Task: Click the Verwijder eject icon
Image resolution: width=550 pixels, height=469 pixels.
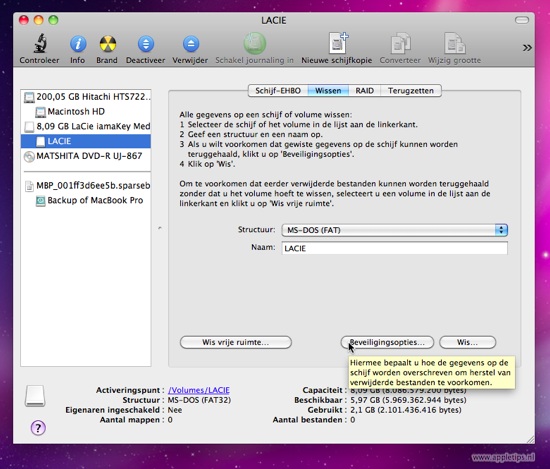Action: (190, 44)
